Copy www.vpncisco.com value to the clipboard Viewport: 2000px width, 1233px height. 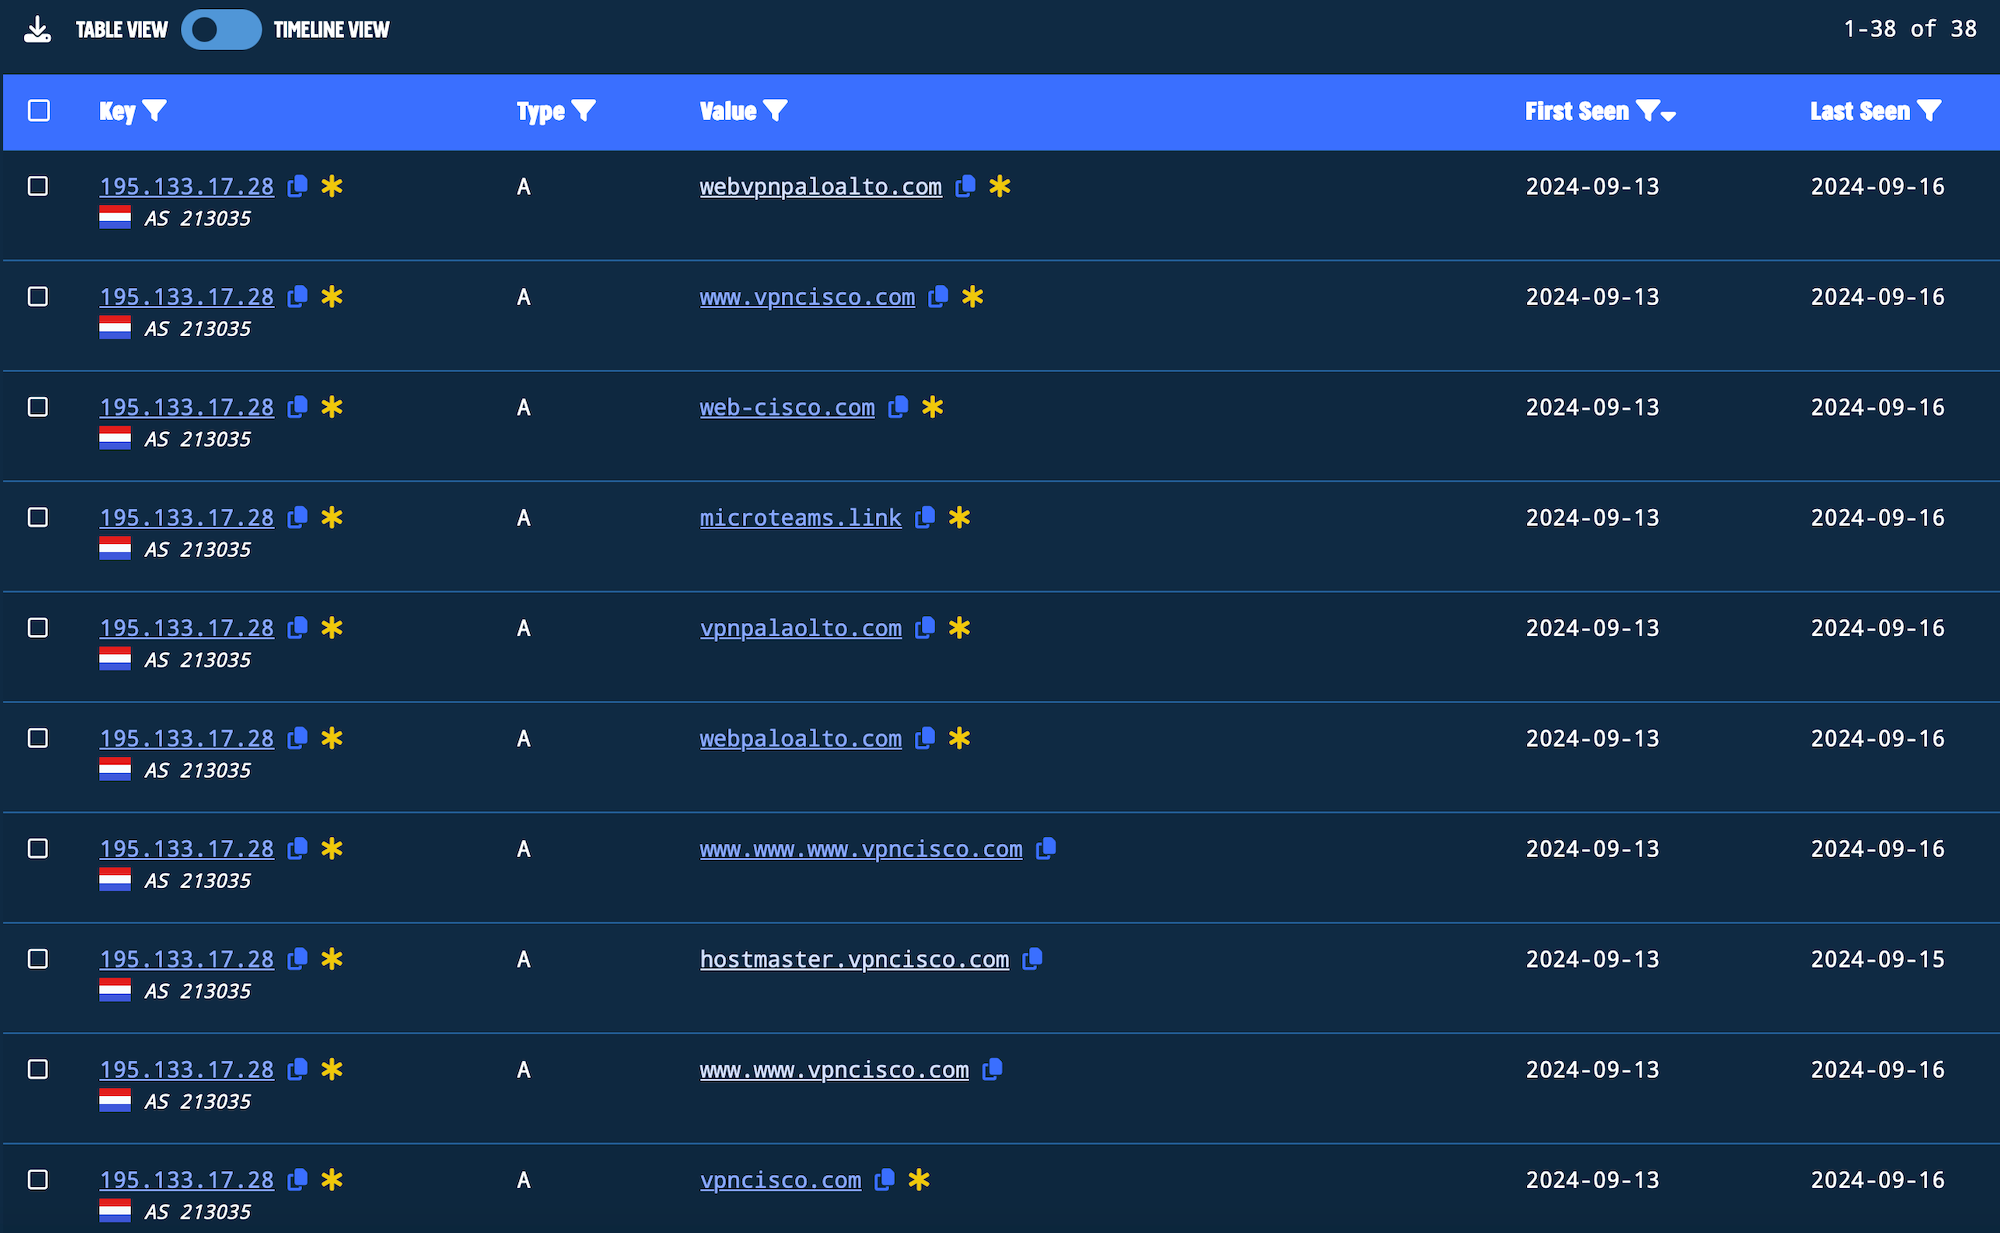[938, 296]
